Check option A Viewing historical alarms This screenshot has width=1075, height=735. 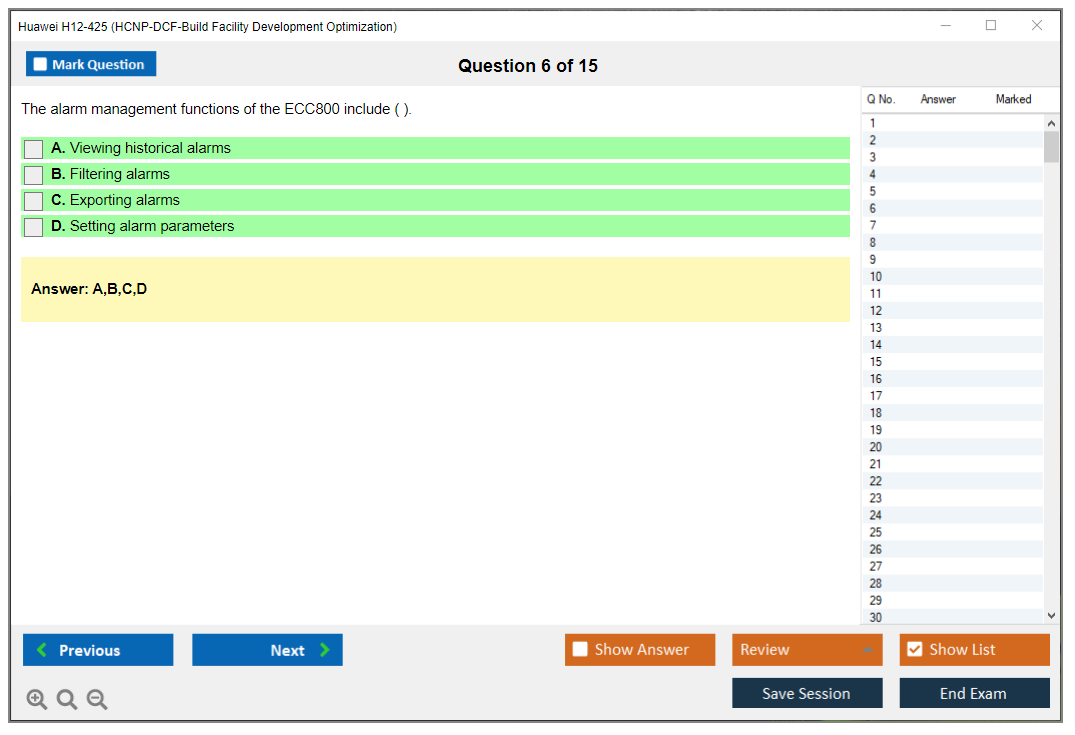[x=34, y=149]
